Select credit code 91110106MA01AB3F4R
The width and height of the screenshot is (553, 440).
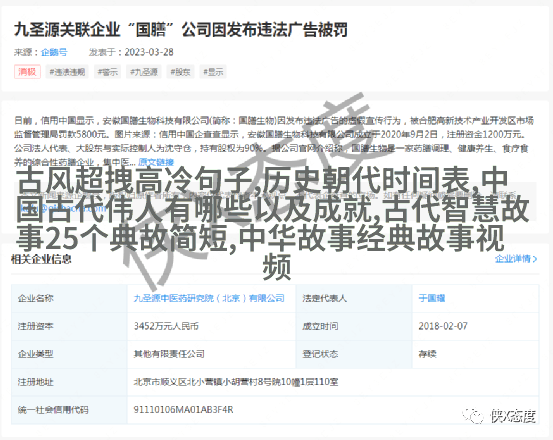click(183, 410)
